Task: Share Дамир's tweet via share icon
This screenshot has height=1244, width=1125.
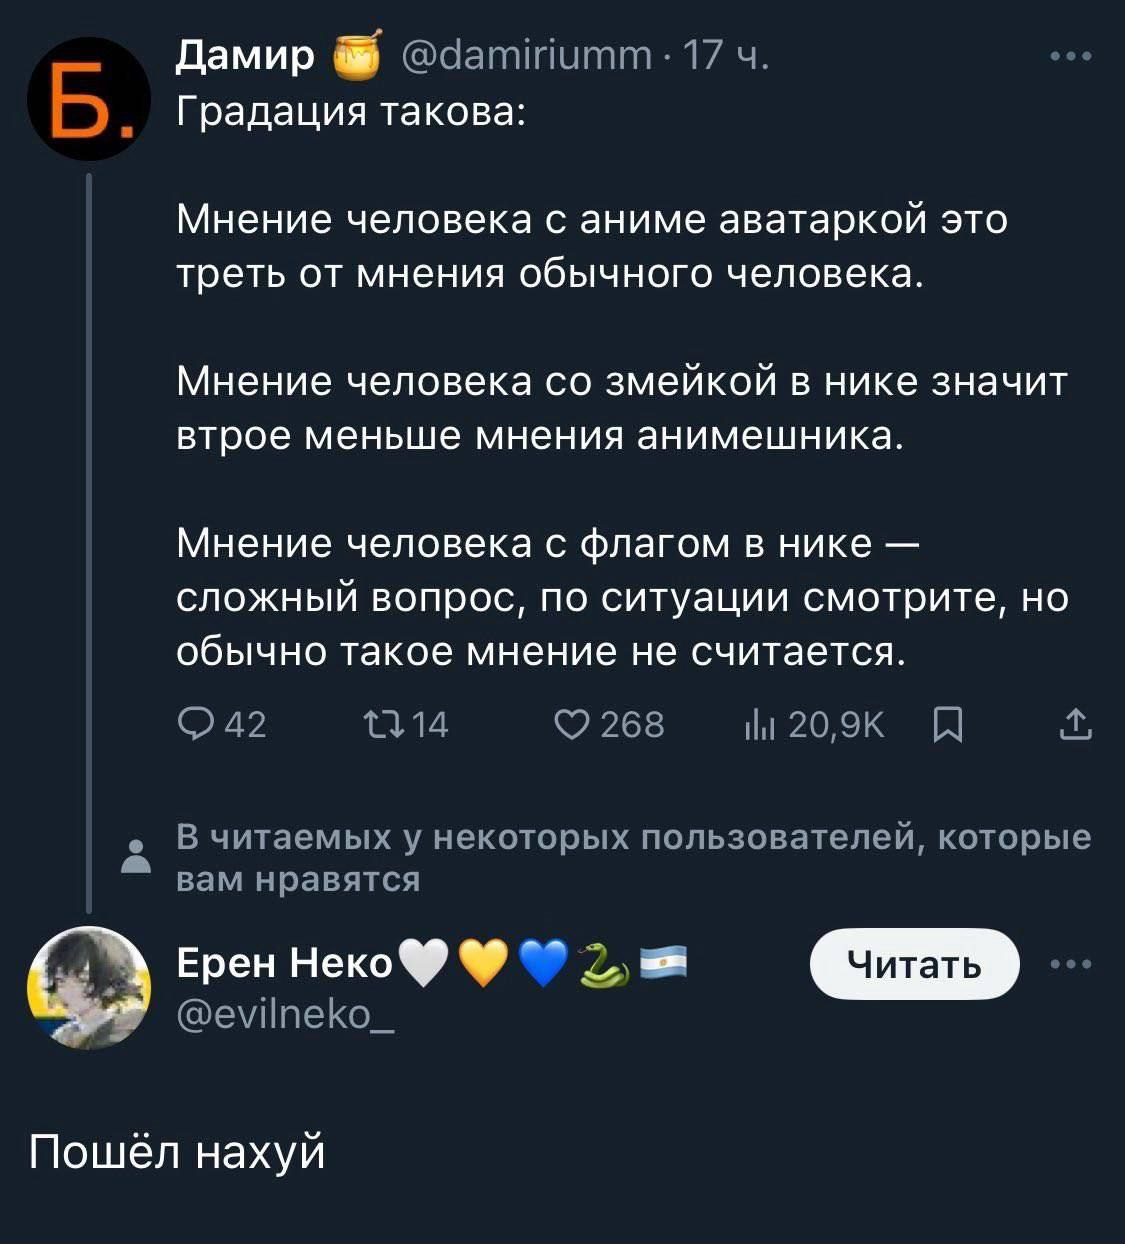Action: click(x=1075, y=723)
